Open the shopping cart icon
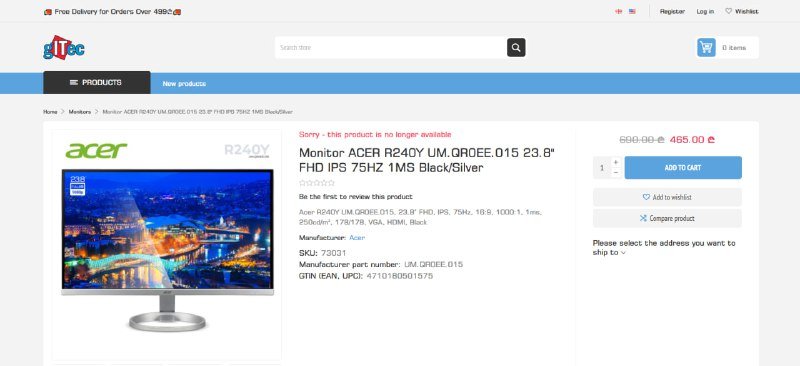This screenshot has height=366, width=800. tap(706, 47)
